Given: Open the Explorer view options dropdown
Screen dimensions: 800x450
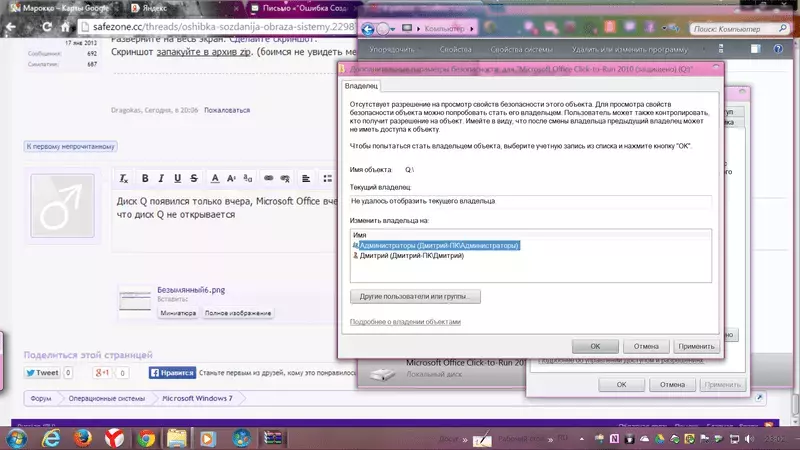Looking at the screenshot, I should (721, 49).
